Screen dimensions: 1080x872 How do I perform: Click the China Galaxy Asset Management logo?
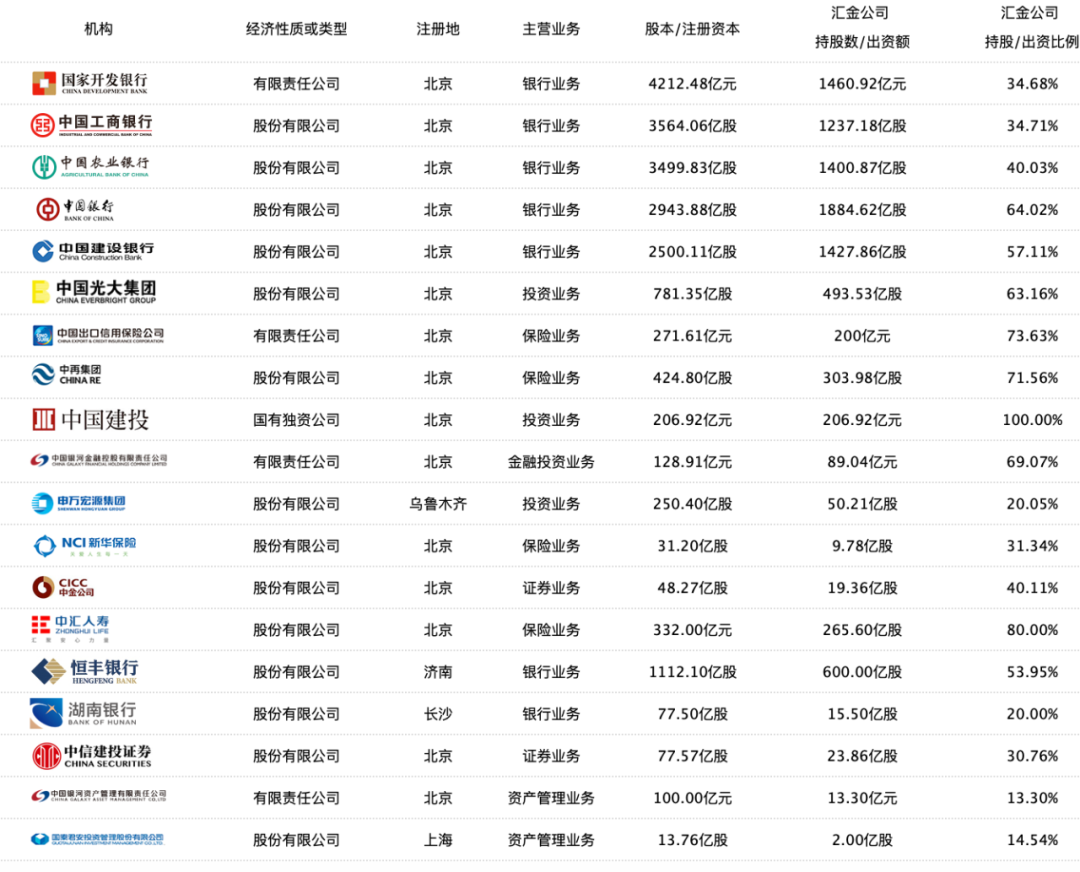pos(98,796)
